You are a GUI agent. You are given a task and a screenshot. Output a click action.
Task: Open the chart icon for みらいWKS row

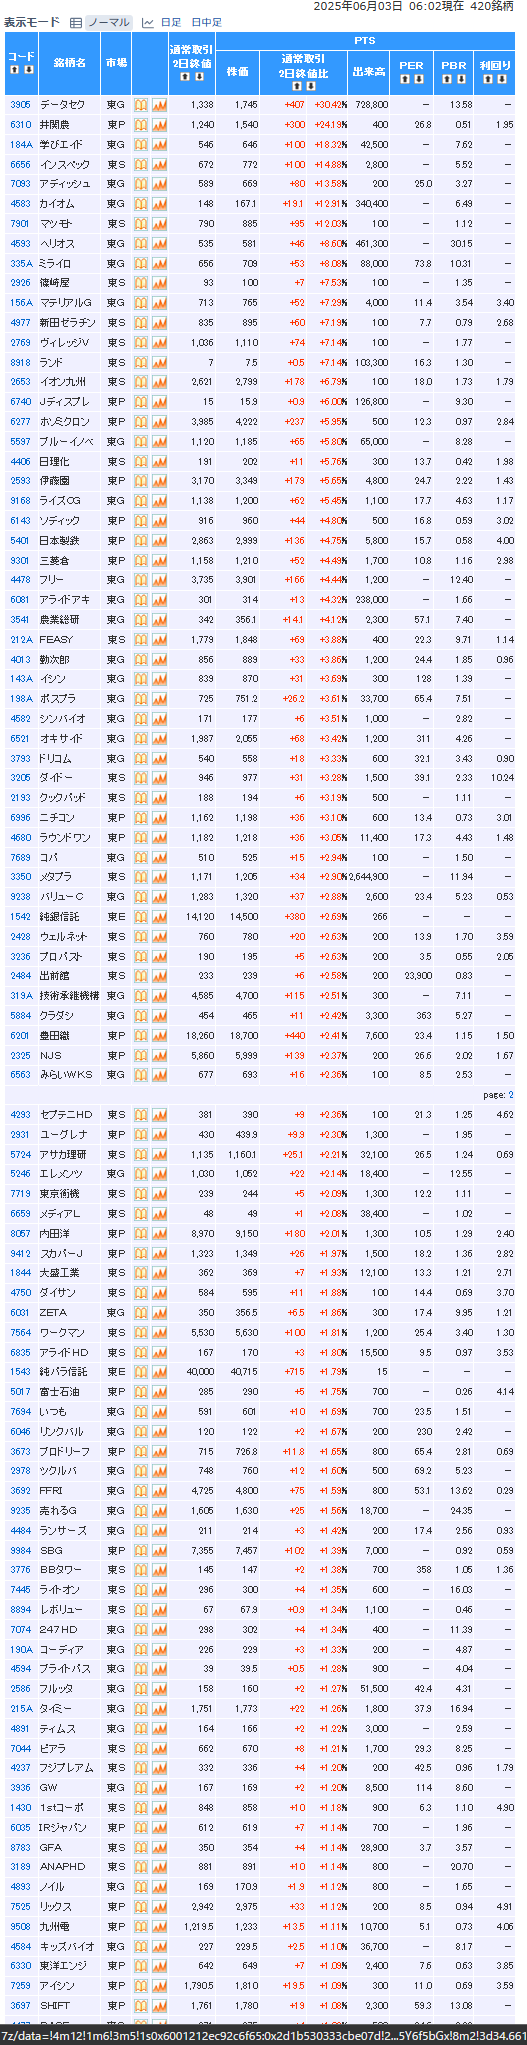pos(159,1075)
